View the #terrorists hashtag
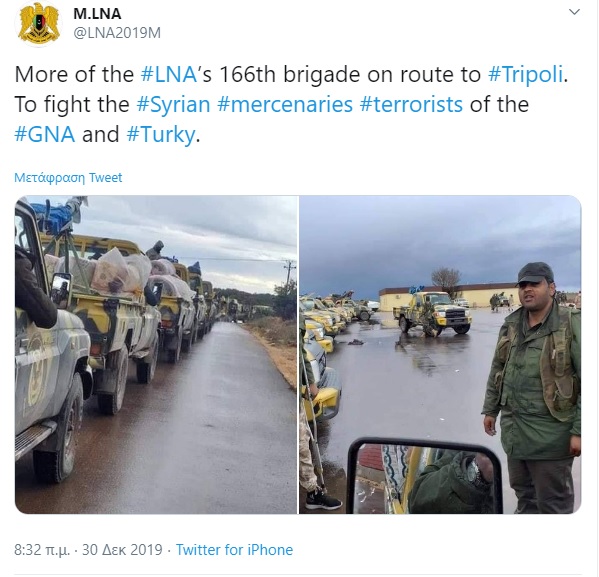This screenshot has width=599, height=577. click(x=411, y=104)
